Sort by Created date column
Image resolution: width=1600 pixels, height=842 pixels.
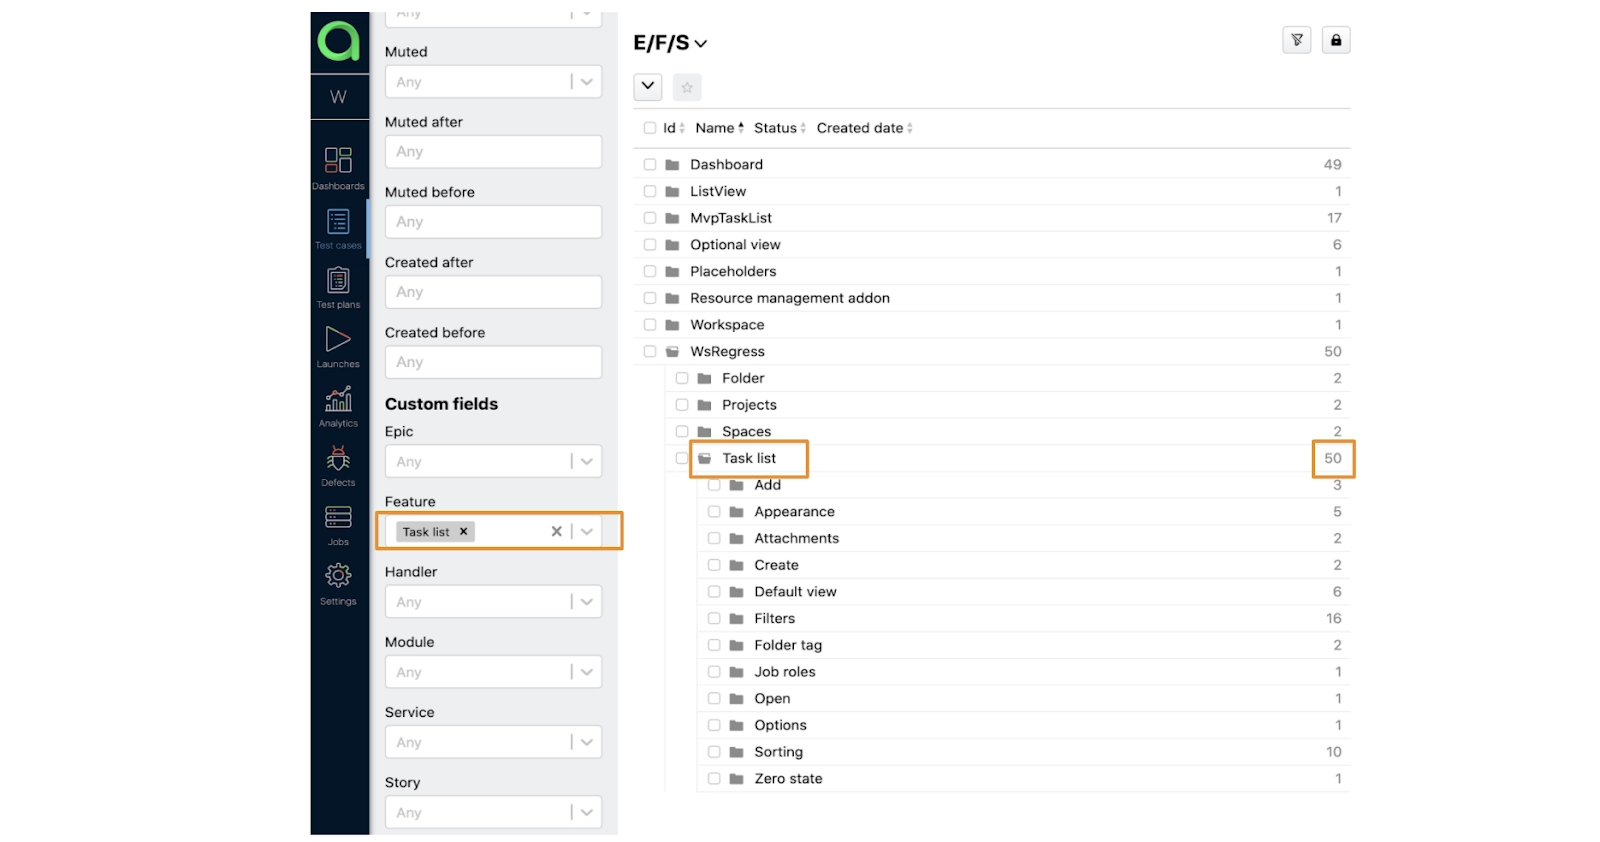[x=864, y=128]
